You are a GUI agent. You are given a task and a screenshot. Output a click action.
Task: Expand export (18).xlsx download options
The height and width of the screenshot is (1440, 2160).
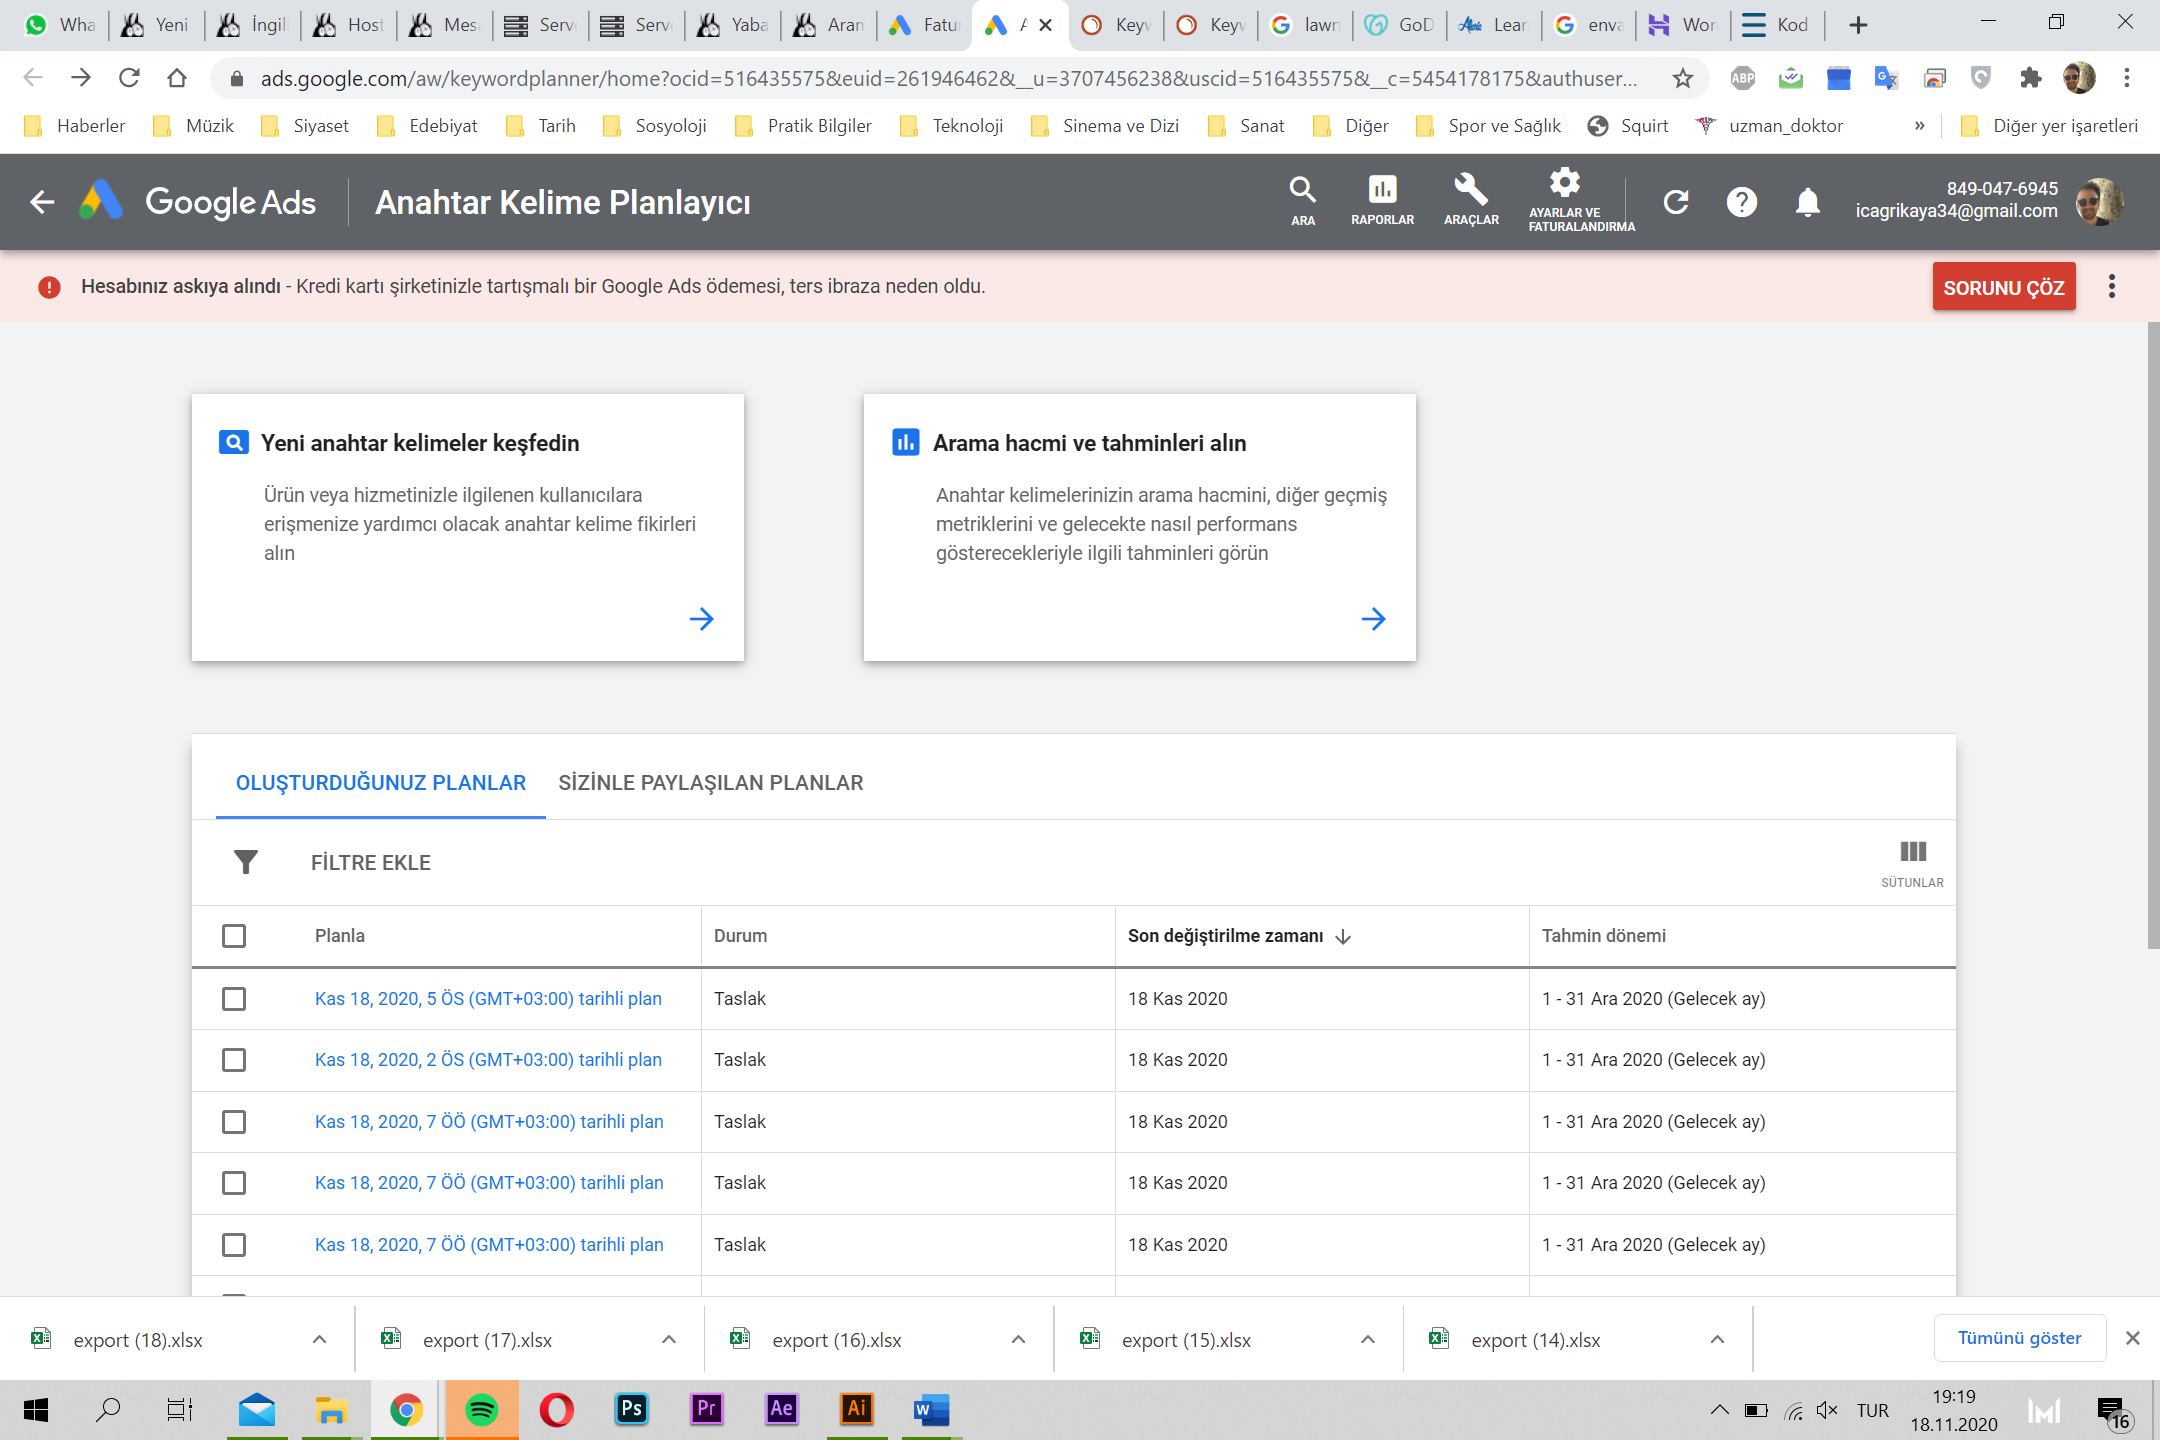point(319,1339)
